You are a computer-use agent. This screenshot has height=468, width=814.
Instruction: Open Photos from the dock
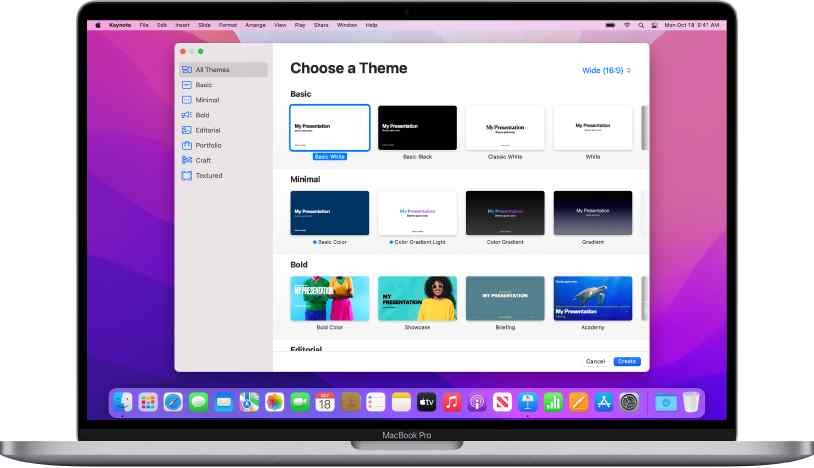[x=274, y=402]
